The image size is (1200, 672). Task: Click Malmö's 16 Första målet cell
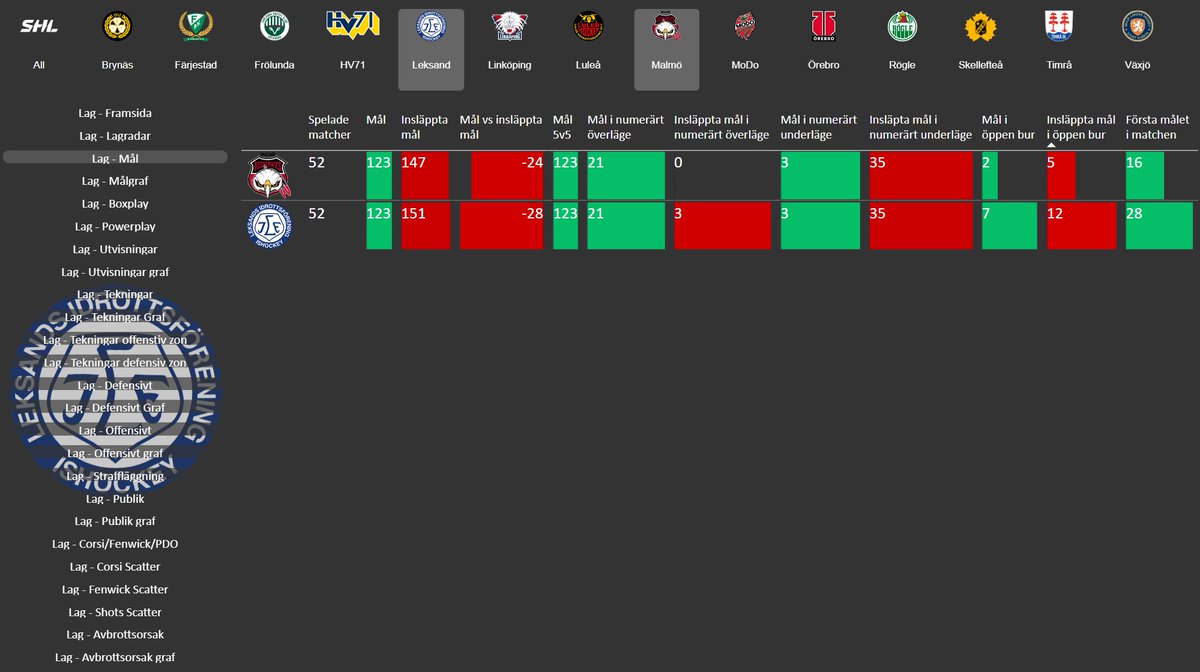pos(1145,175)
